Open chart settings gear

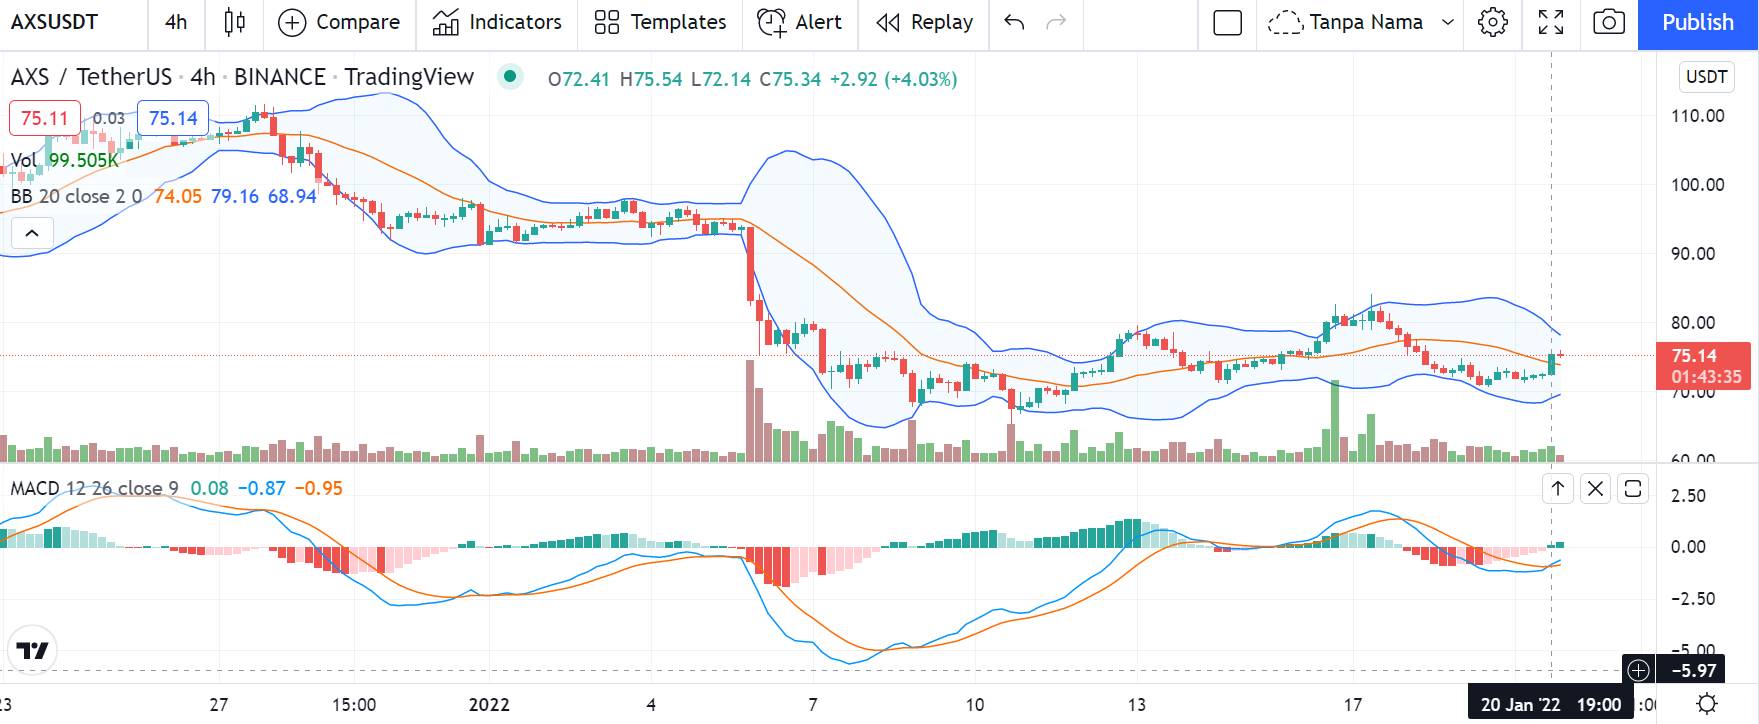[x=1493, y=22]
